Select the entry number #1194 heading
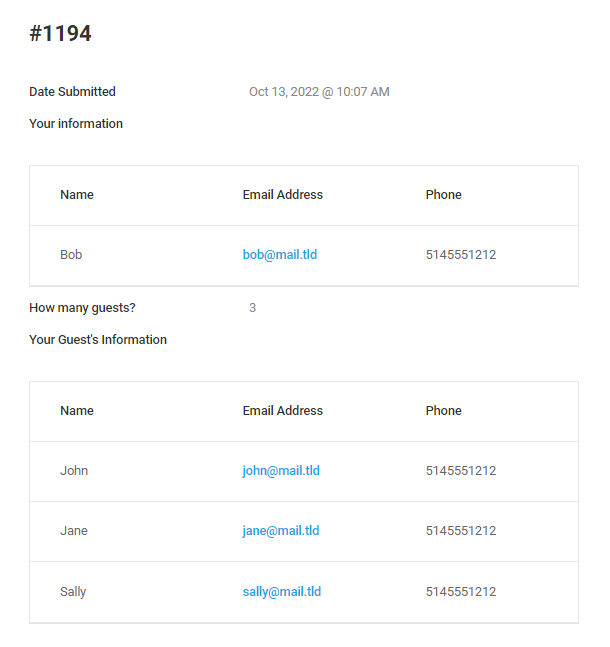Screen dimensions: 610x647 point(60,33)
